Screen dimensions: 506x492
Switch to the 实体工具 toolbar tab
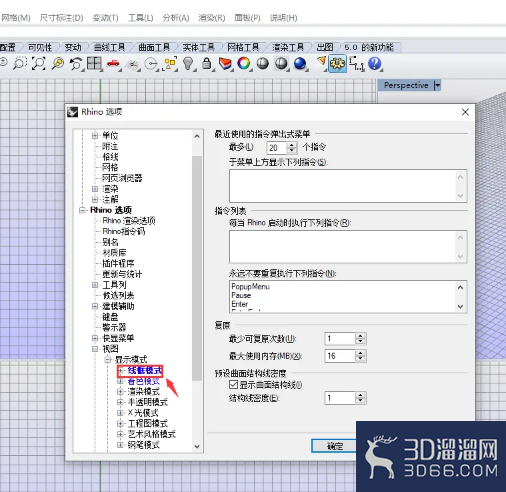click(198, 47)
